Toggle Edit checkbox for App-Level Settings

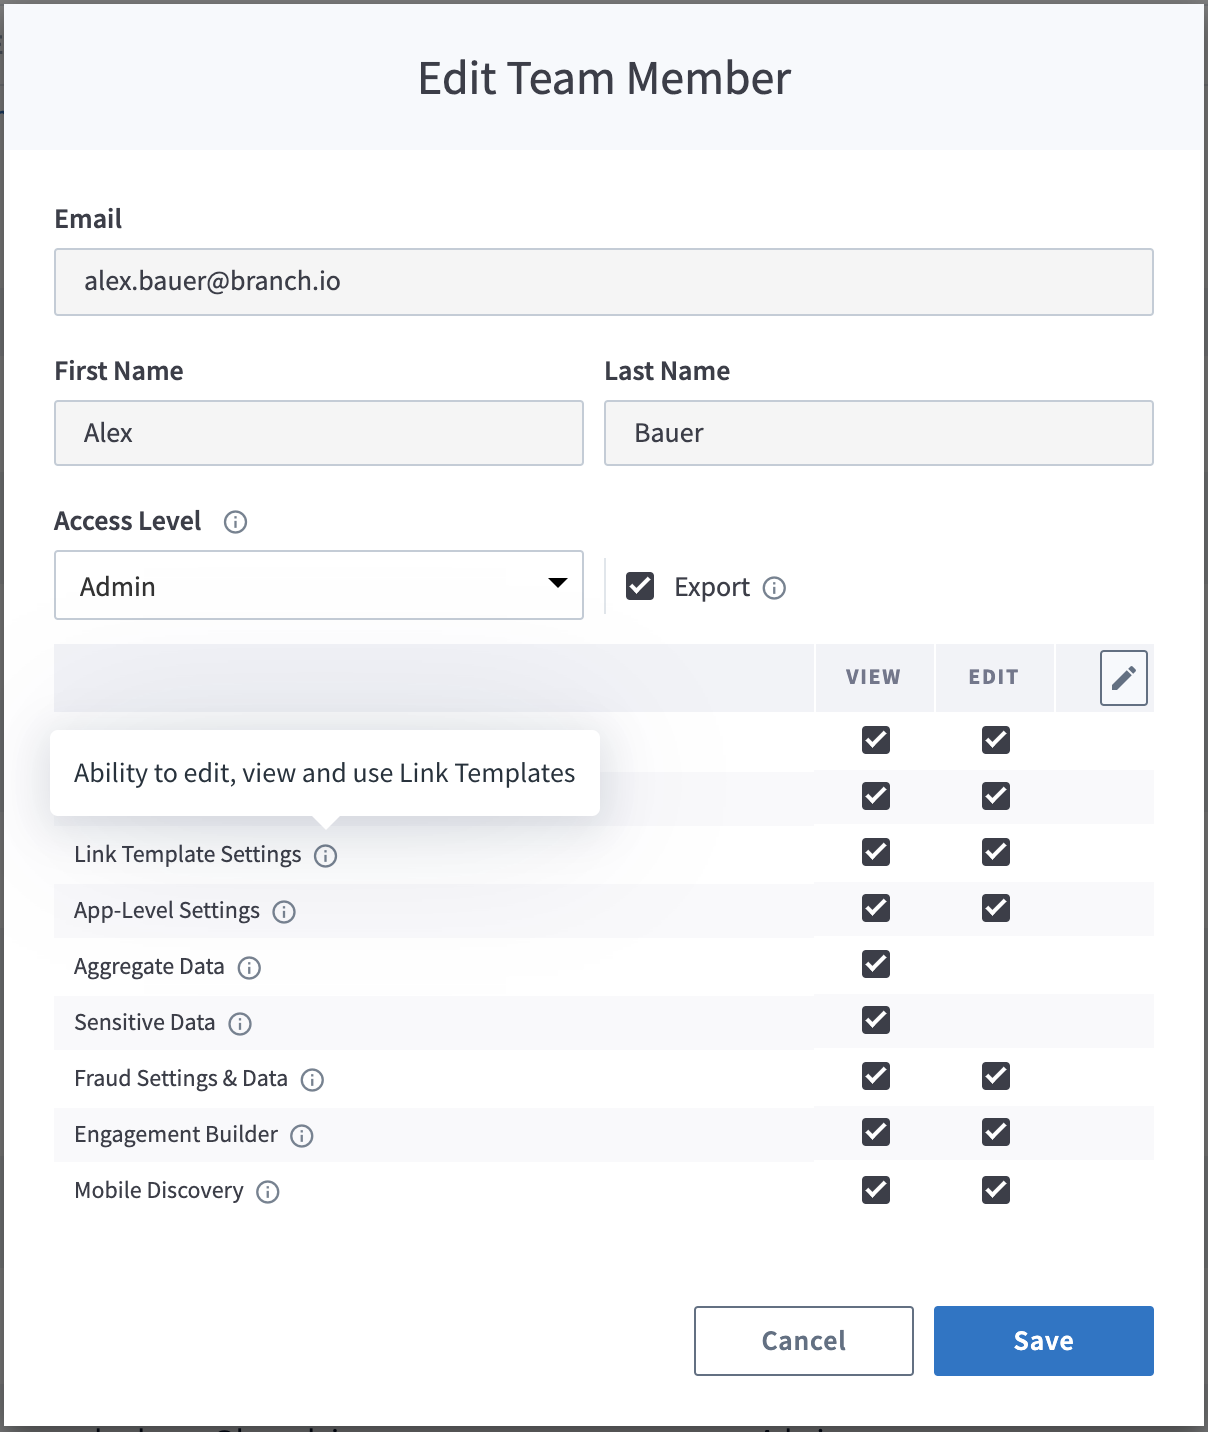[996, 908]
